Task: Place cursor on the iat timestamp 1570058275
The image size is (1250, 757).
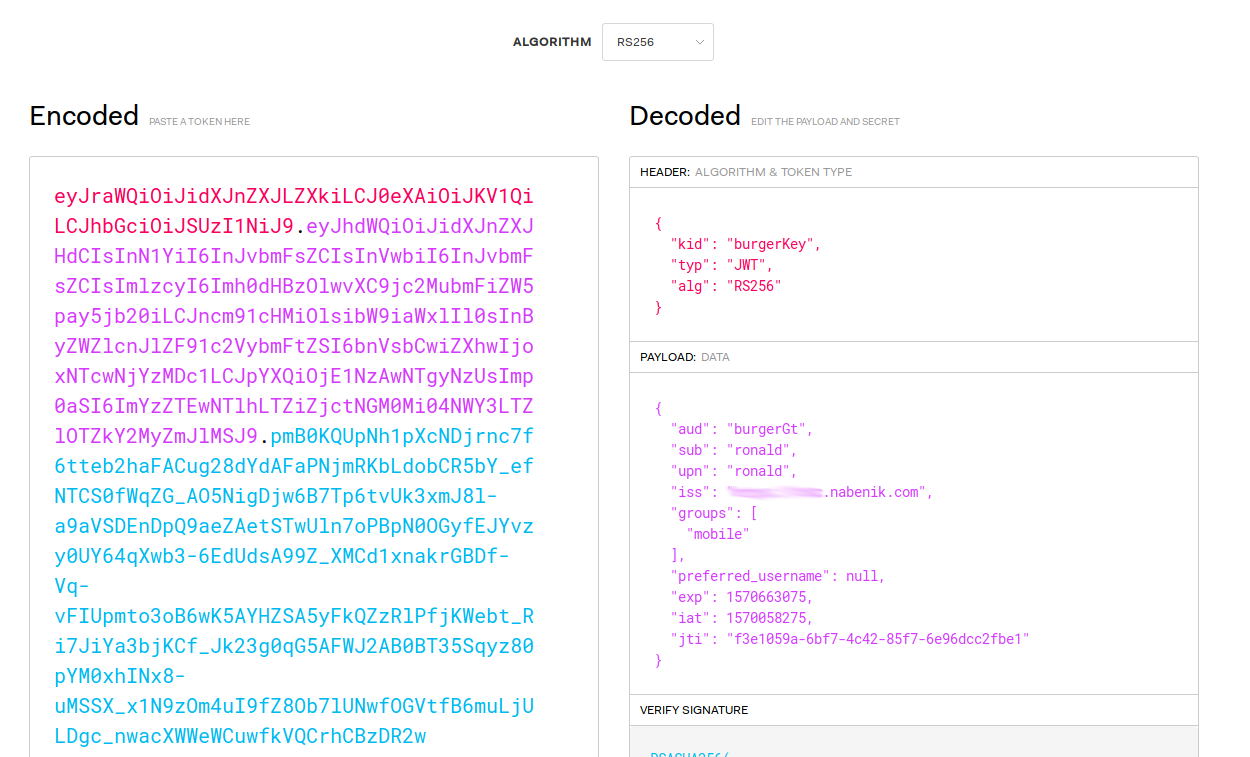Action: click(x=768, y=618)
